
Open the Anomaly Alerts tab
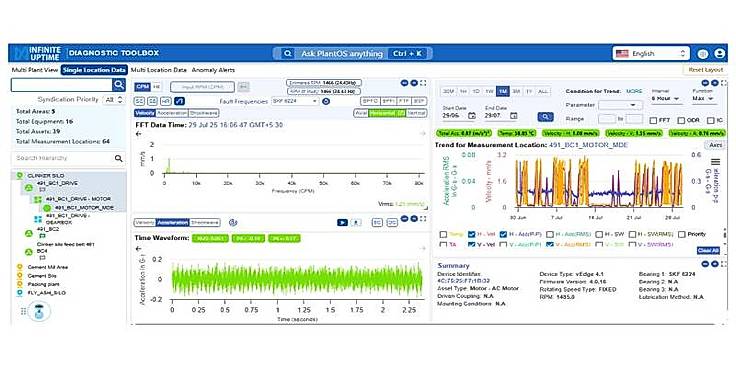[214, 70]
